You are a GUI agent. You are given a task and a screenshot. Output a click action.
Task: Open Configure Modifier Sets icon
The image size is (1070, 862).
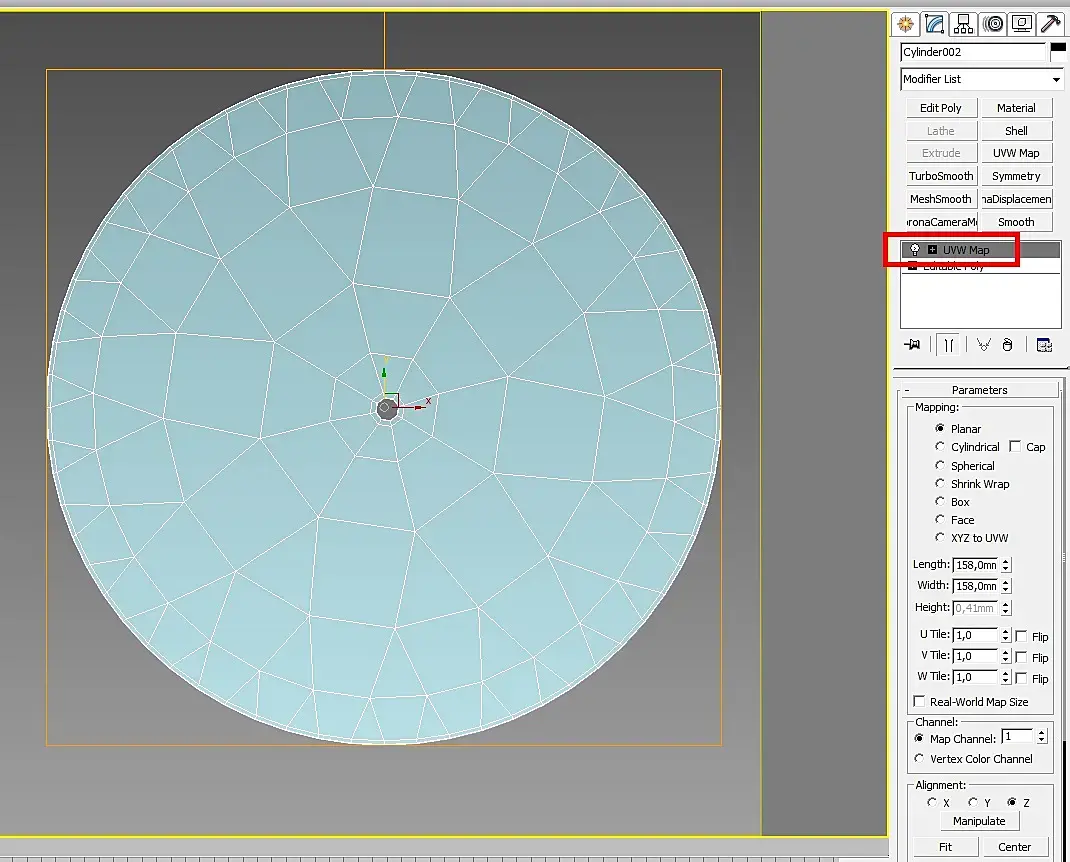[1044, 345]
